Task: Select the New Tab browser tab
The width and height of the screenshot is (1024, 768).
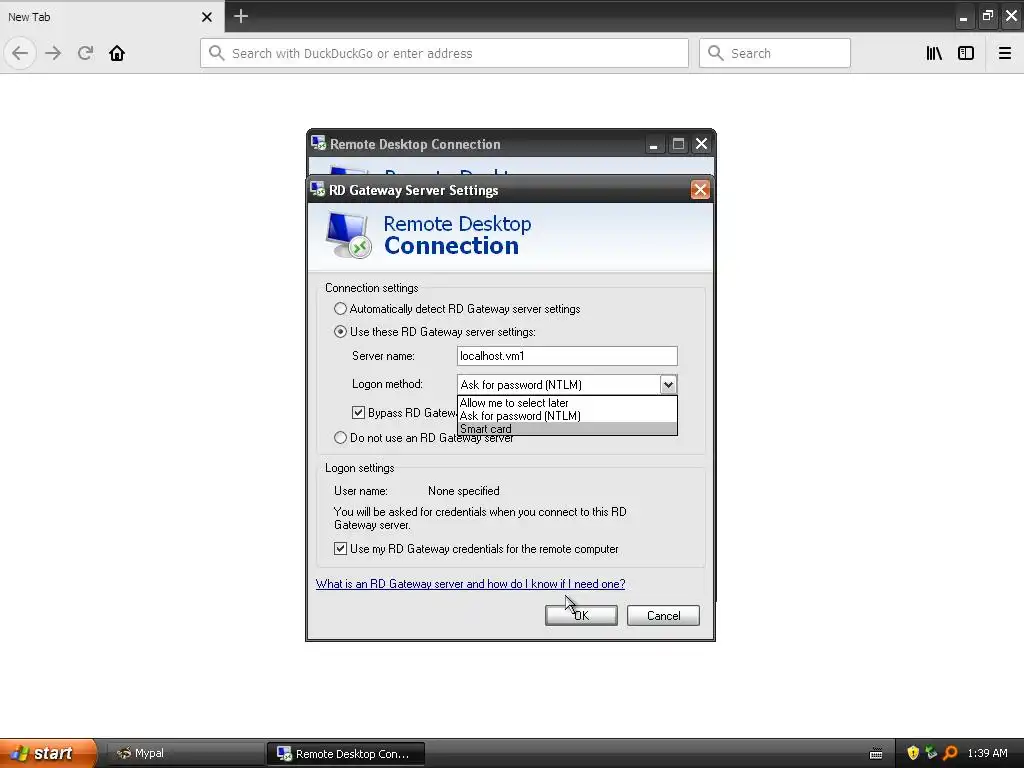Action: 112,17
